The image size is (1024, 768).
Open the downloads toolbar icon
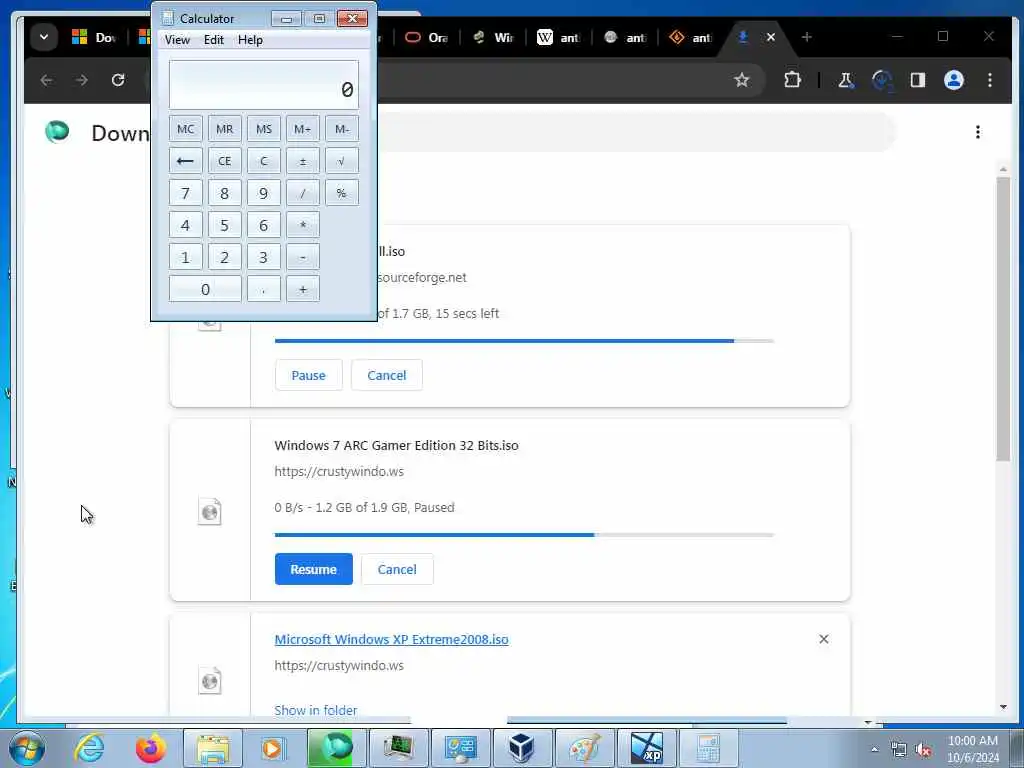882,80
